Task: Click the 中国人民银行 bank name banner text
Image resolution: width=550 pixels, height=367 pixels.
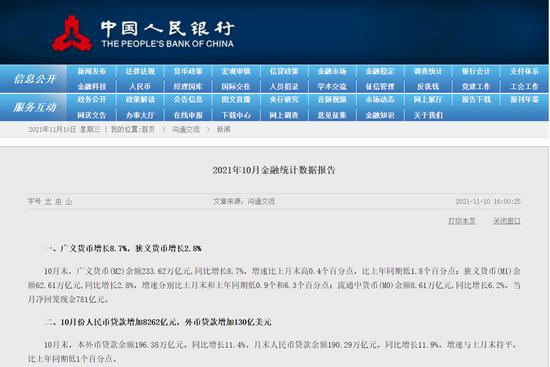Action: click(167, 29)
